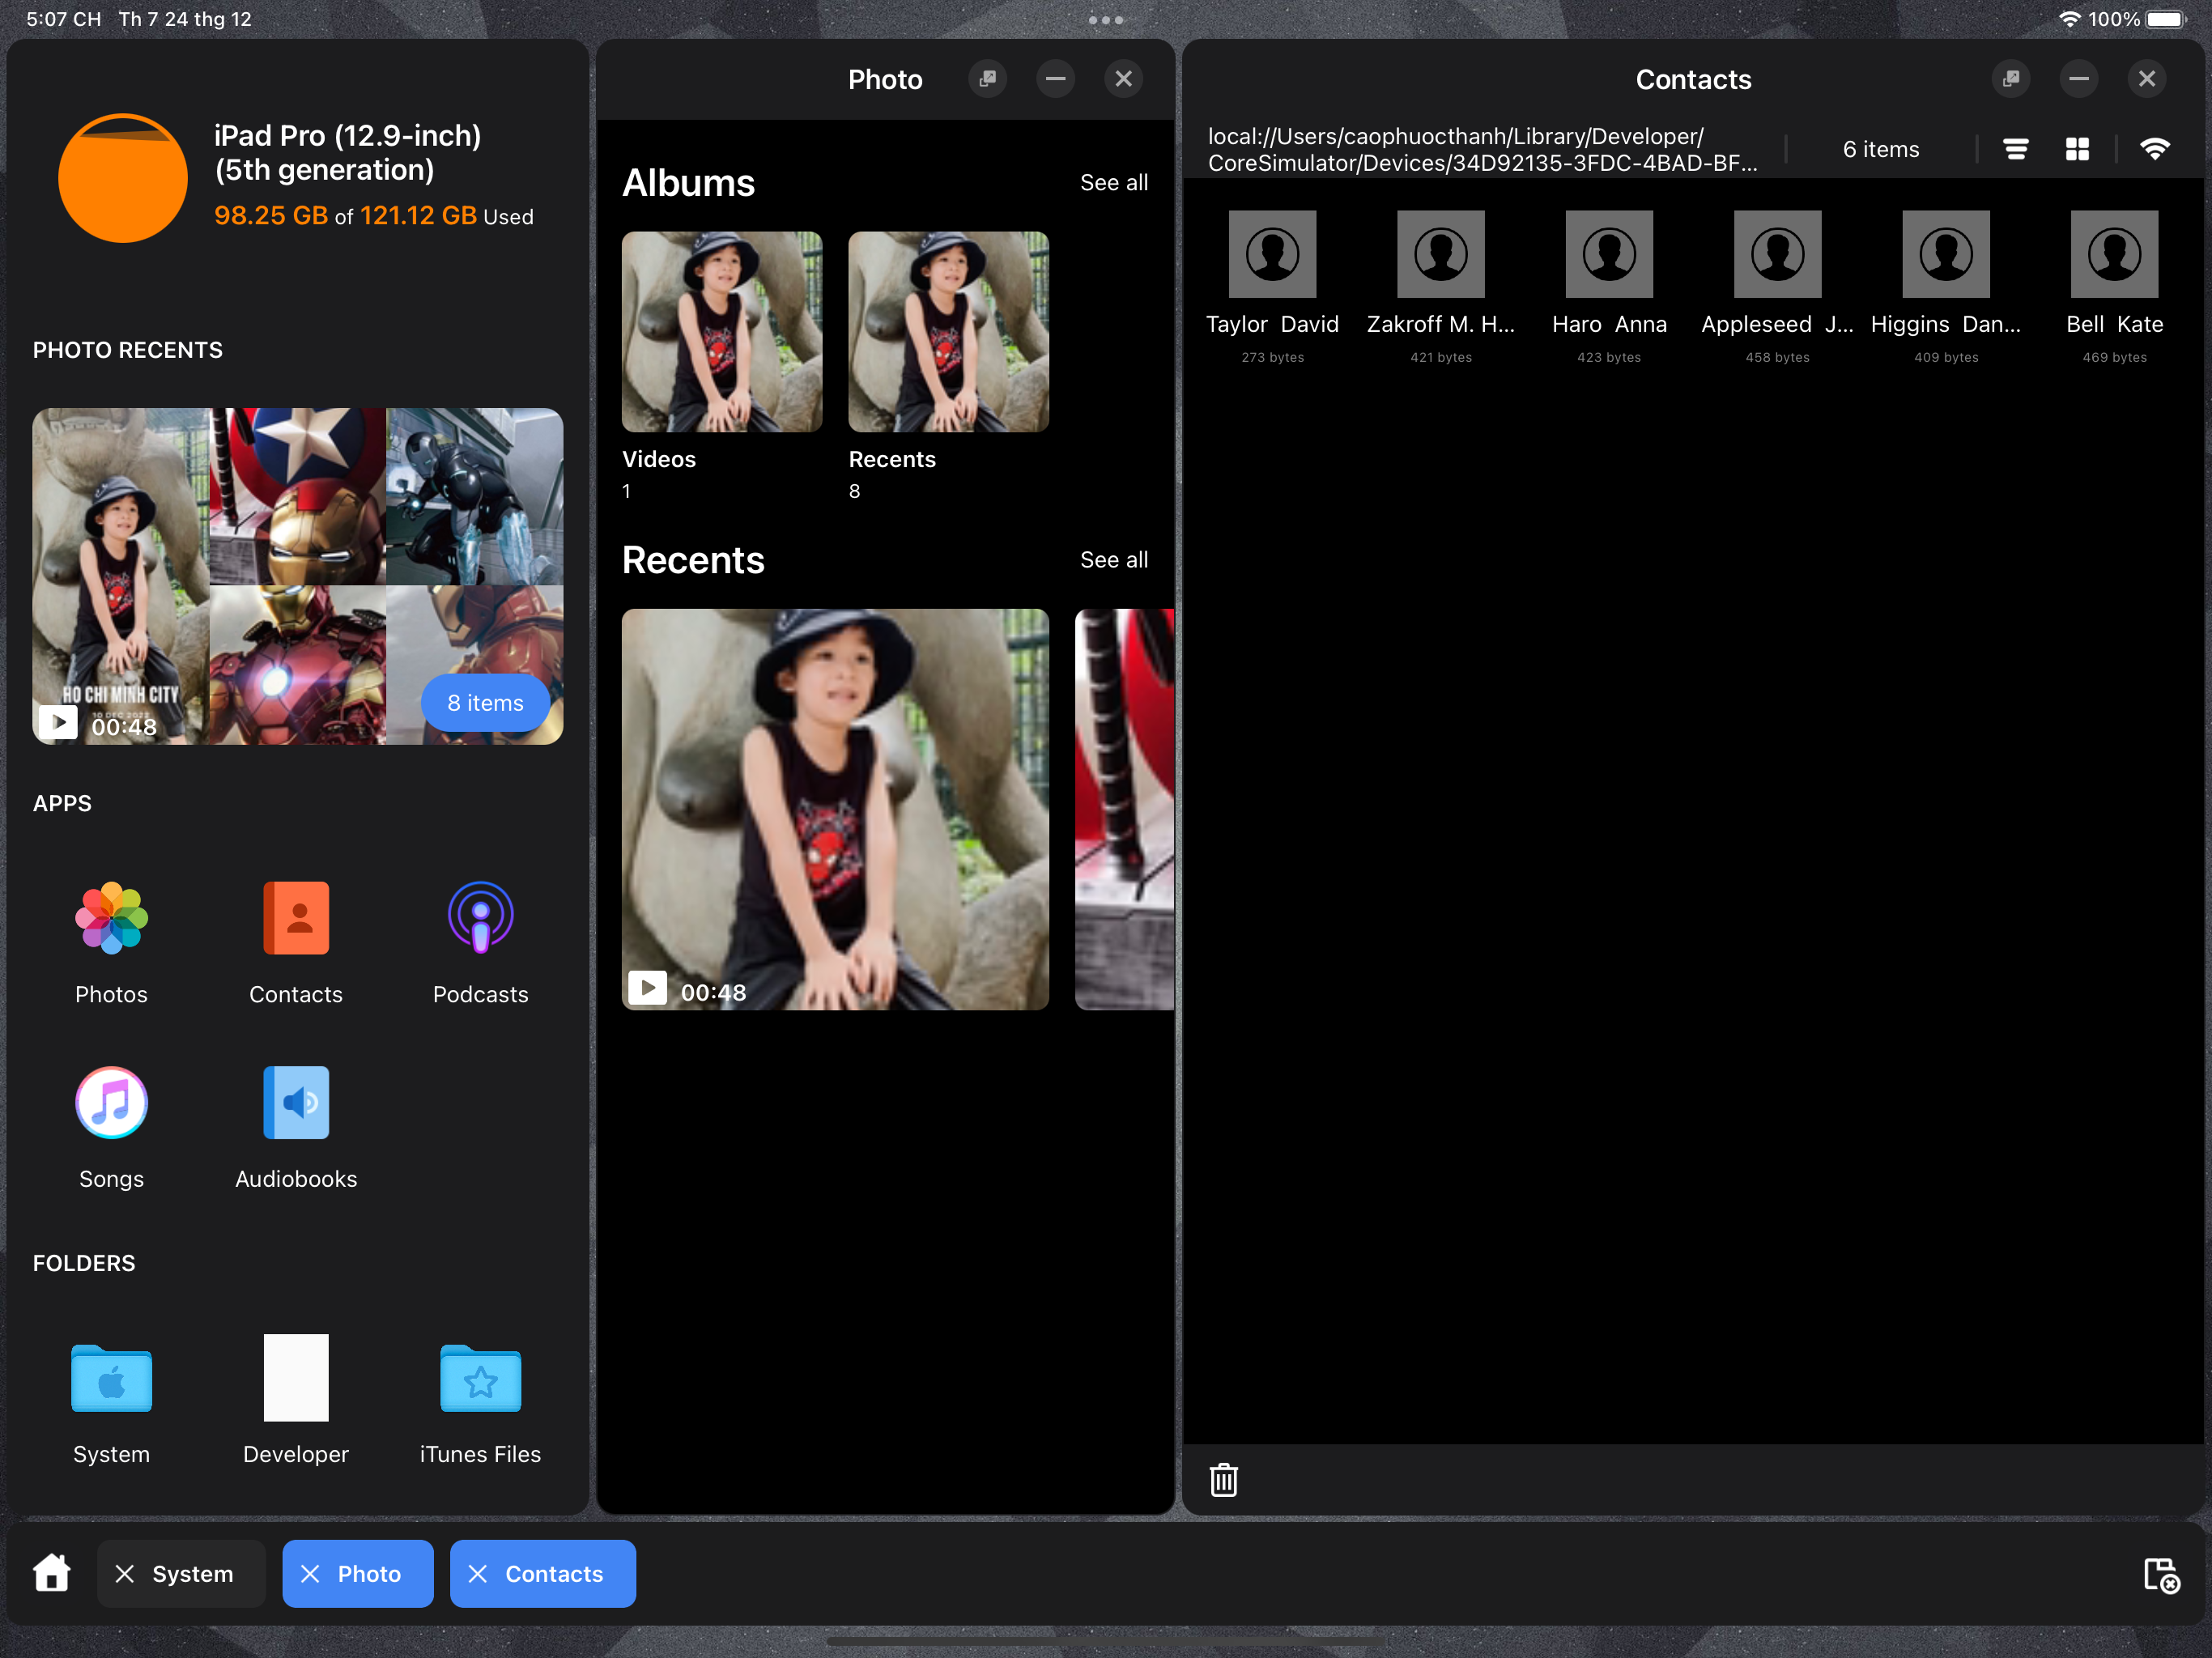
Task: Click the 6 items label in Contacts
Action: [1880, 149]
